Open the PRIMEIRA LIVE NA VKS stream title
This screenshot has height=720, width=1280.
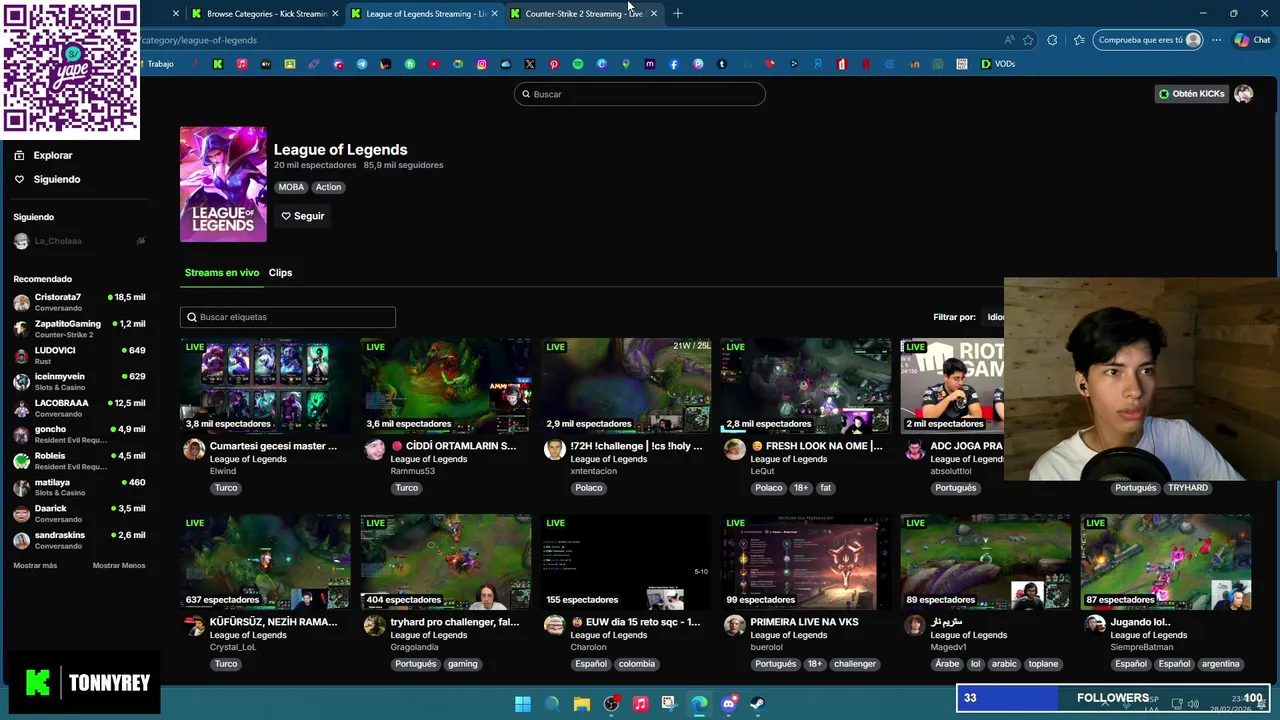[x=804, y=622]
